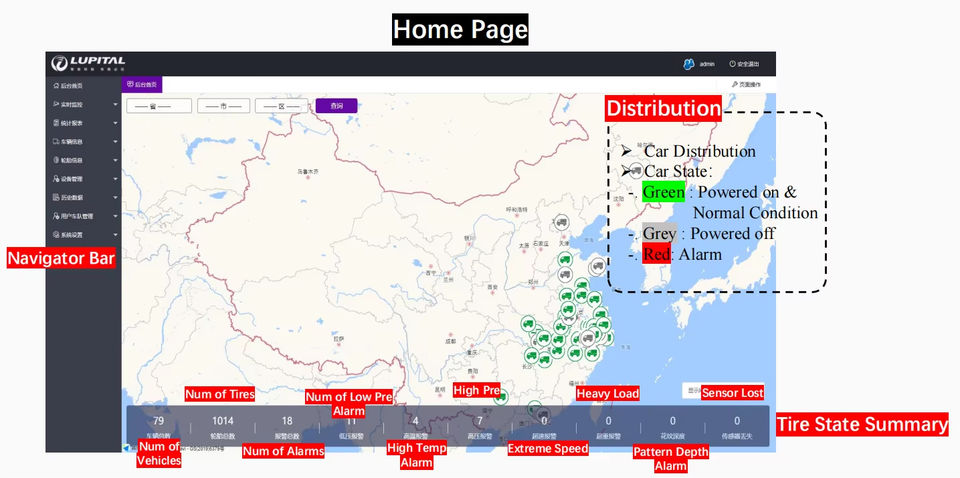Click the 用户车队管理 user fleet sidebar icon
The image size is (960, 478).
56,217
